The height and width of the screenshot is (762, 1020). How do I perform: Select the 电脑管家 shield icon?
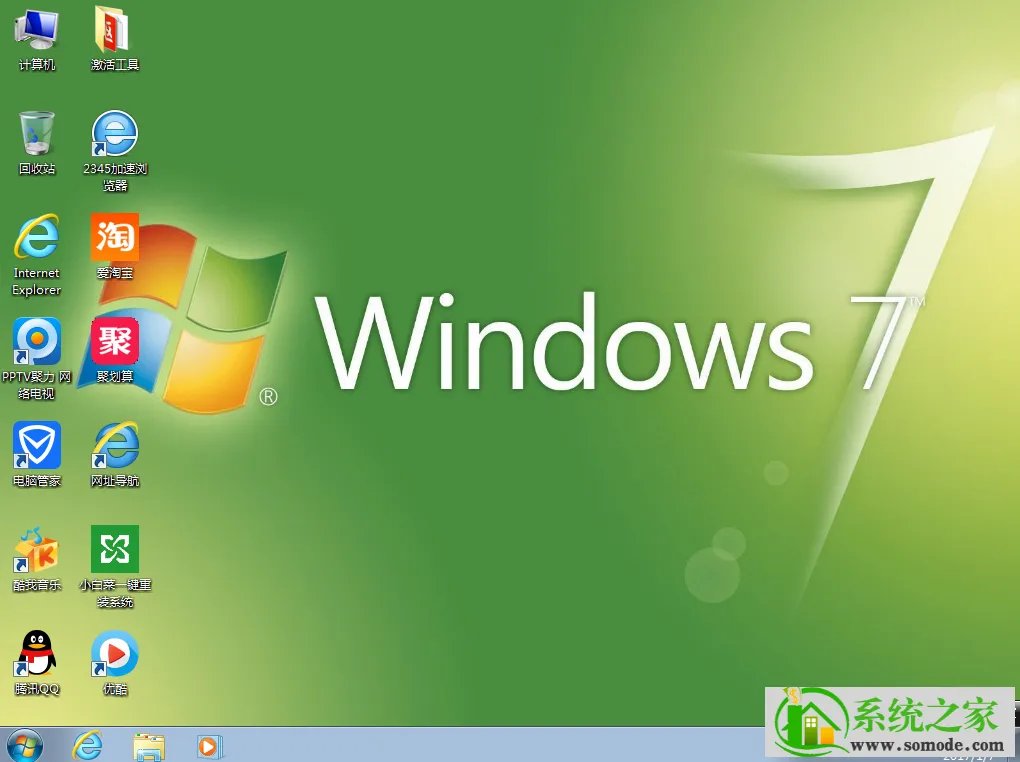pos(37,446)
